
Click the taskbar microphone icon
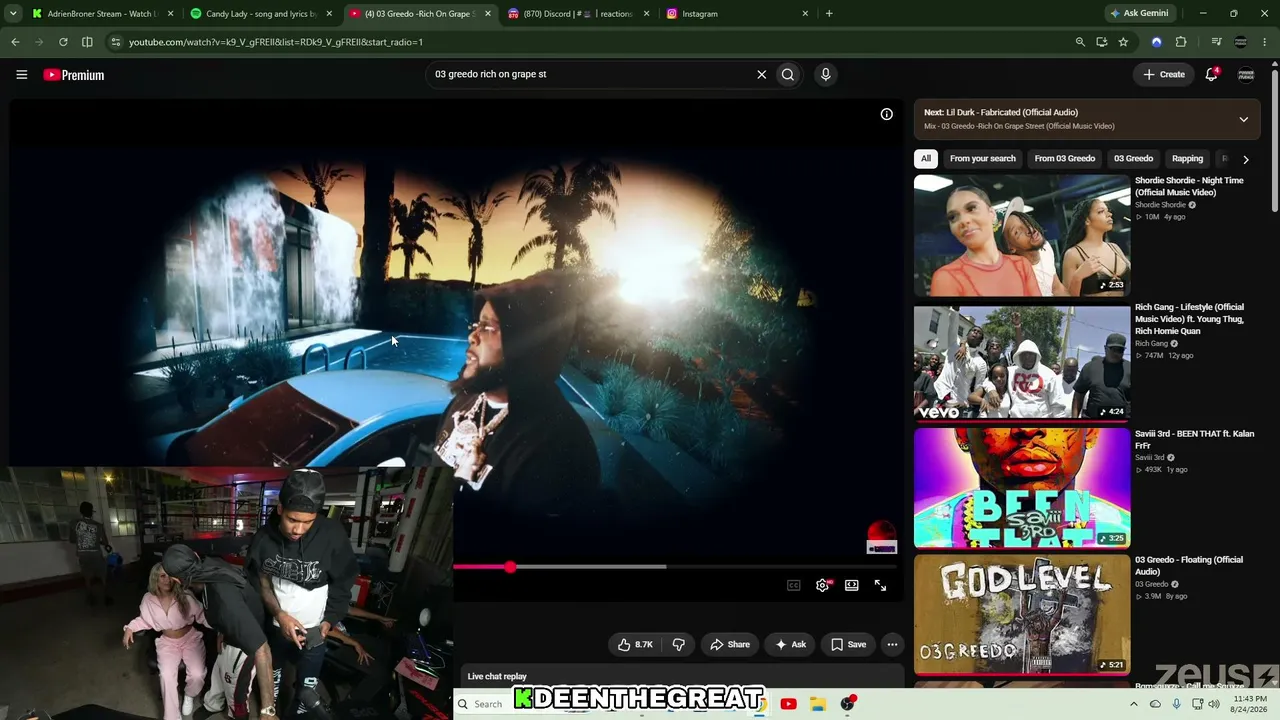(1176, 704)
